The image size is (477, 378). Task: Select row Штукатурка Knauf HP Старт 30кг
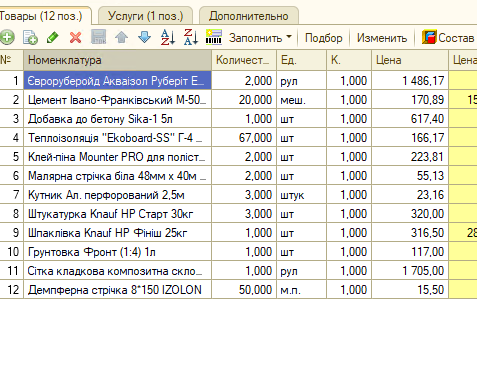pos(117,213)
